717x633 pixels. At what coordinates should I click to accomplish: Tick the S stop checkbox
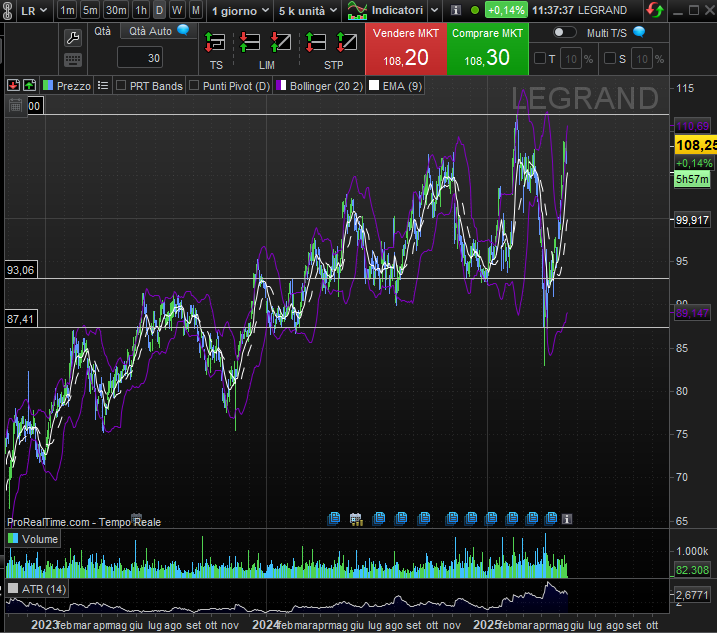click(x=610, y=58)
